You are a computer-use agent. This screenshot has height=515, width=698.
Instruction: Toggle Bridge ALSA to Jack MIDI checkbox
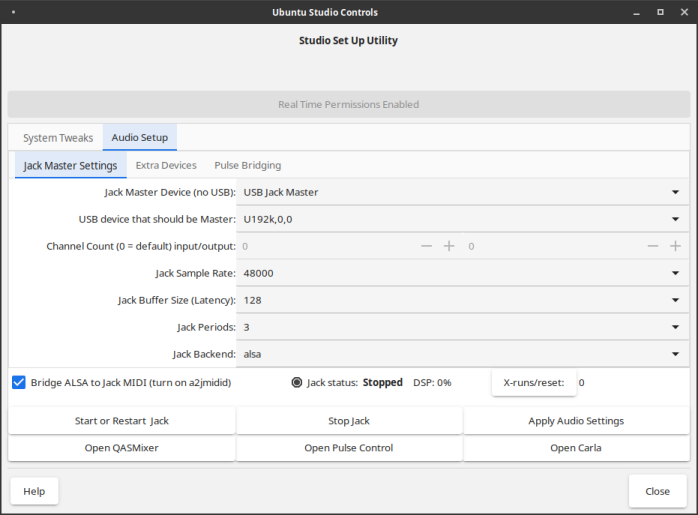19,382
